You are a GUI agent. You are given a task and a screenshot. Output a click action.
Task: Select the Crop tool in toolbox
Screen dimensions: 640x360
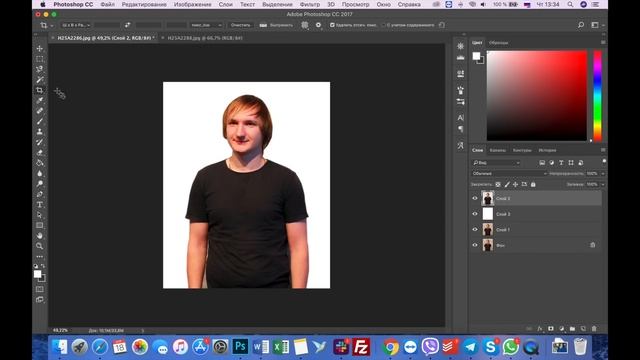[40, 90]
